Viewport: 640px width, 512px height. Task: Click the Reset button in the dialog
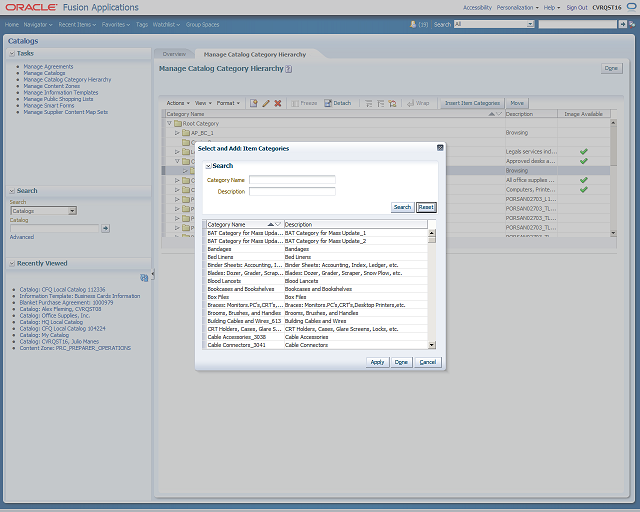coord(426,207)
